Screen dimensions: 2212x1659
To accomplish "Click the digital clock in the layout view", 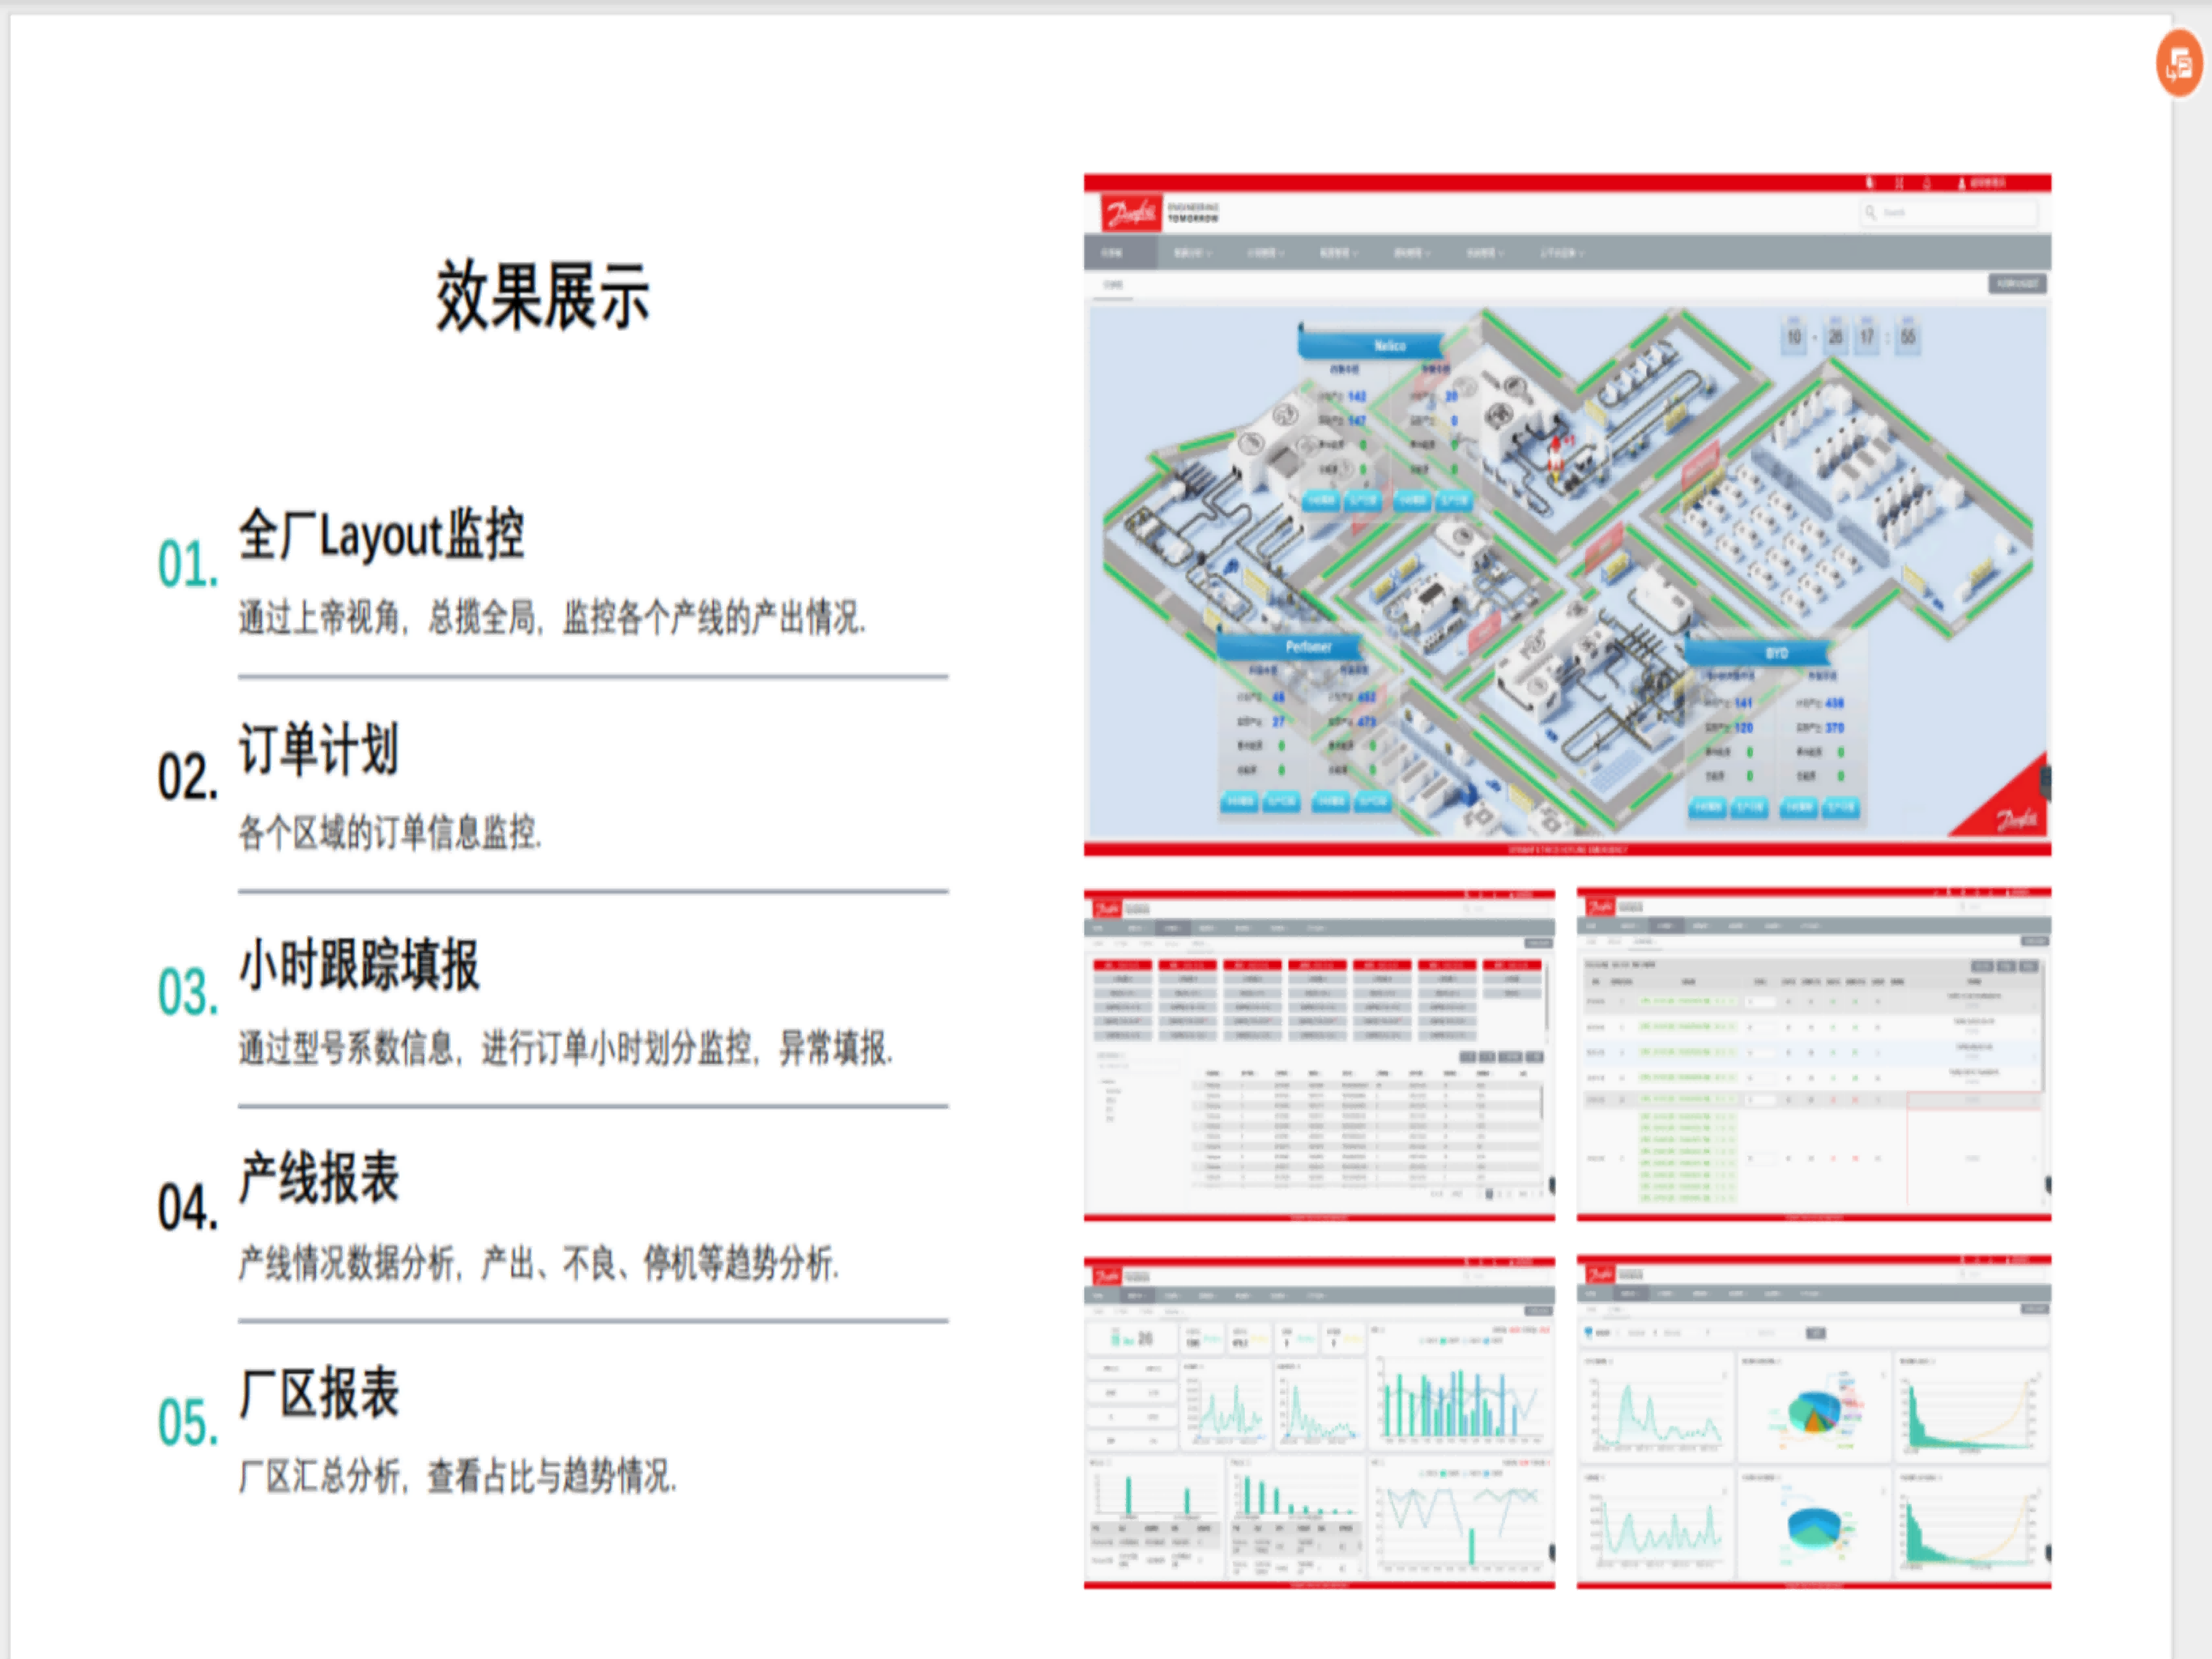I will pyautogui.click(x=1850, y=336).
